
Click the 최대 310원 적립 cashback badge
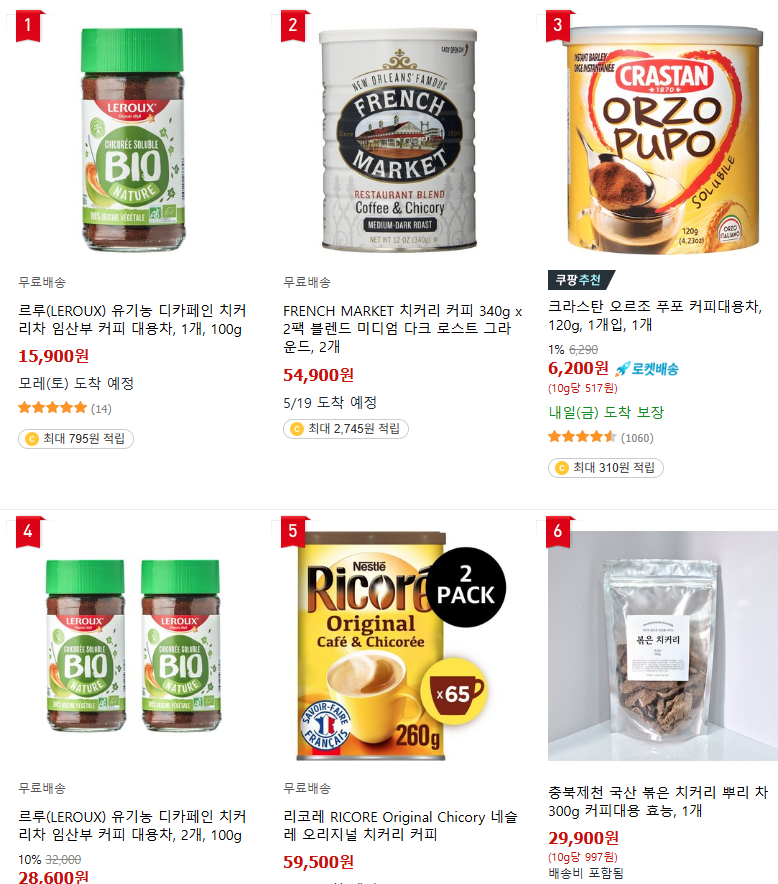tap(605, 468)
